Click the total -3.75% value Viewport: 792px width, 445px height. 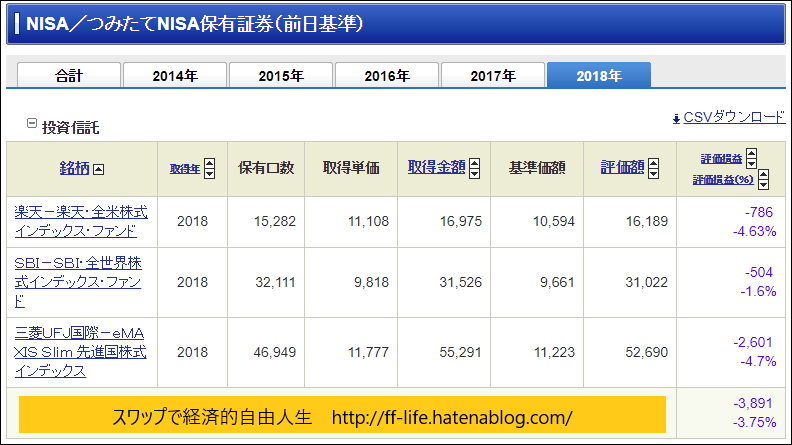click(755, 422)
